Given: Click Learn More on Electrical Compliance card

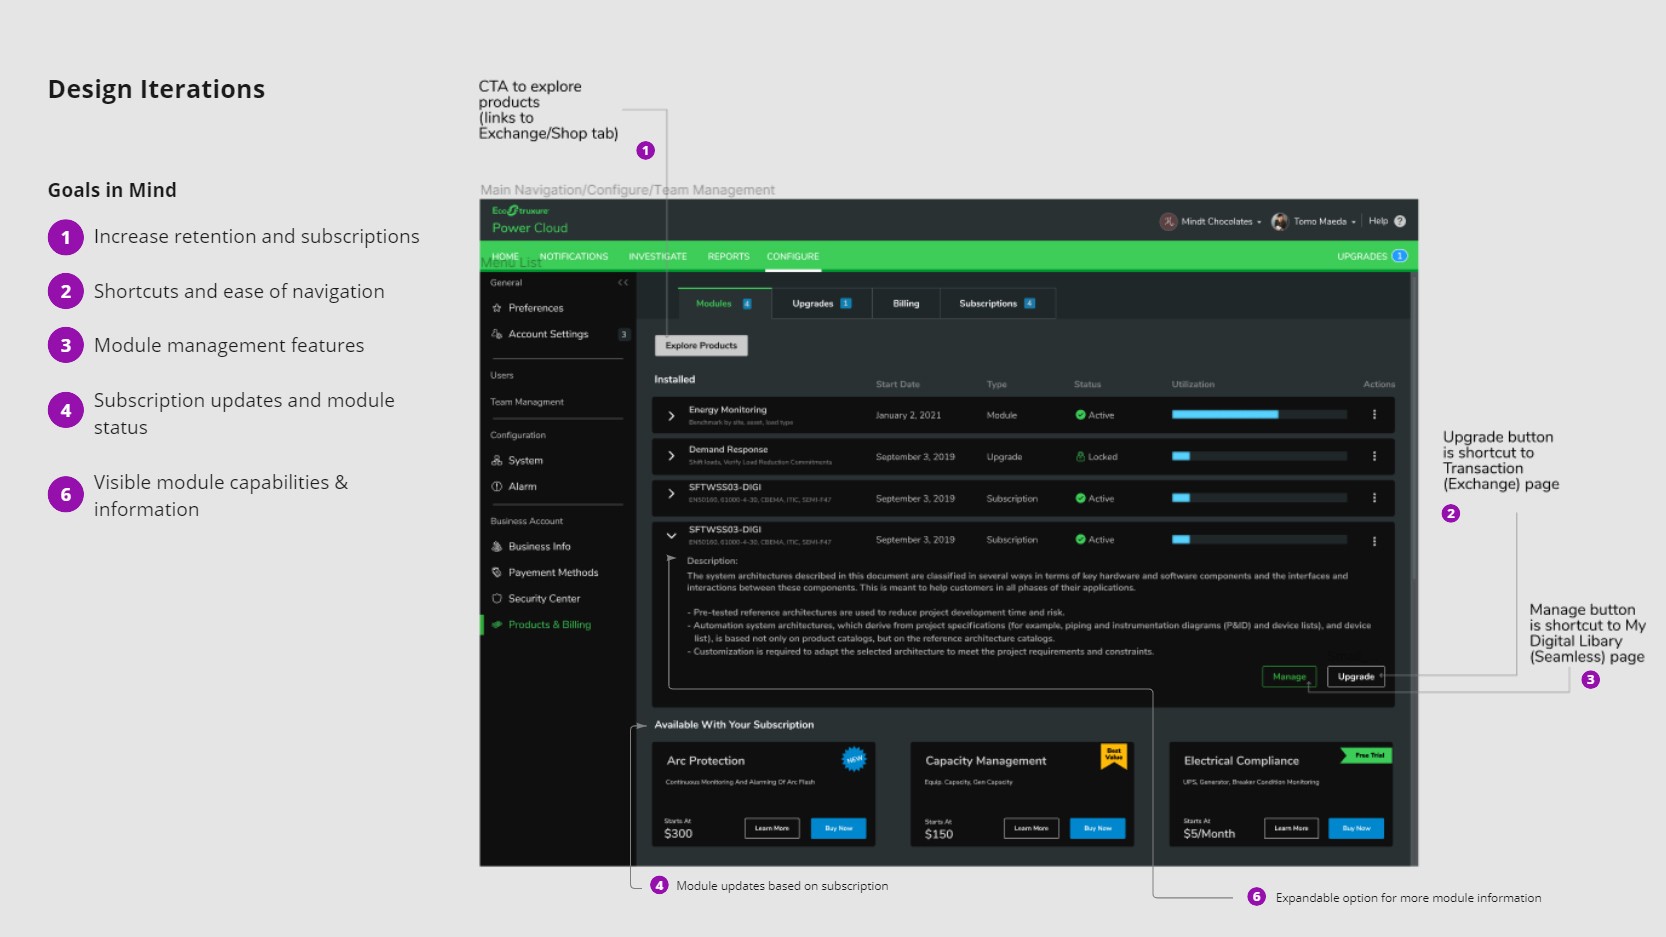Looking at the screenshot, I should point(1291,828).
